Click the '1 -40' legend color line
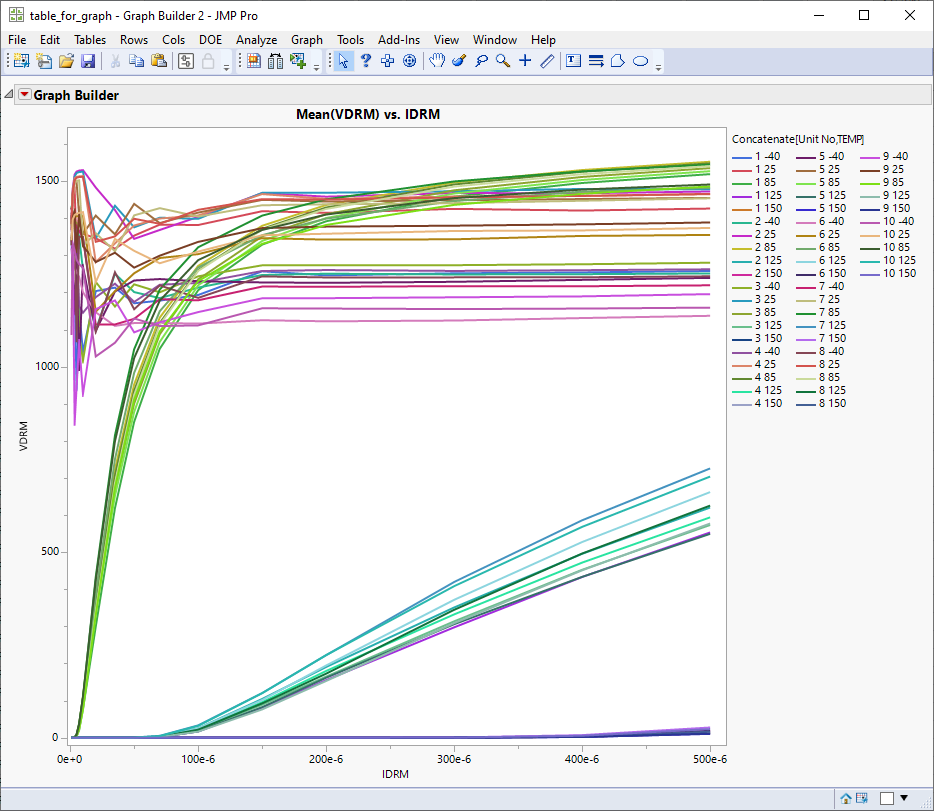Viewport: 934px width, 811px height. [741, 157]
